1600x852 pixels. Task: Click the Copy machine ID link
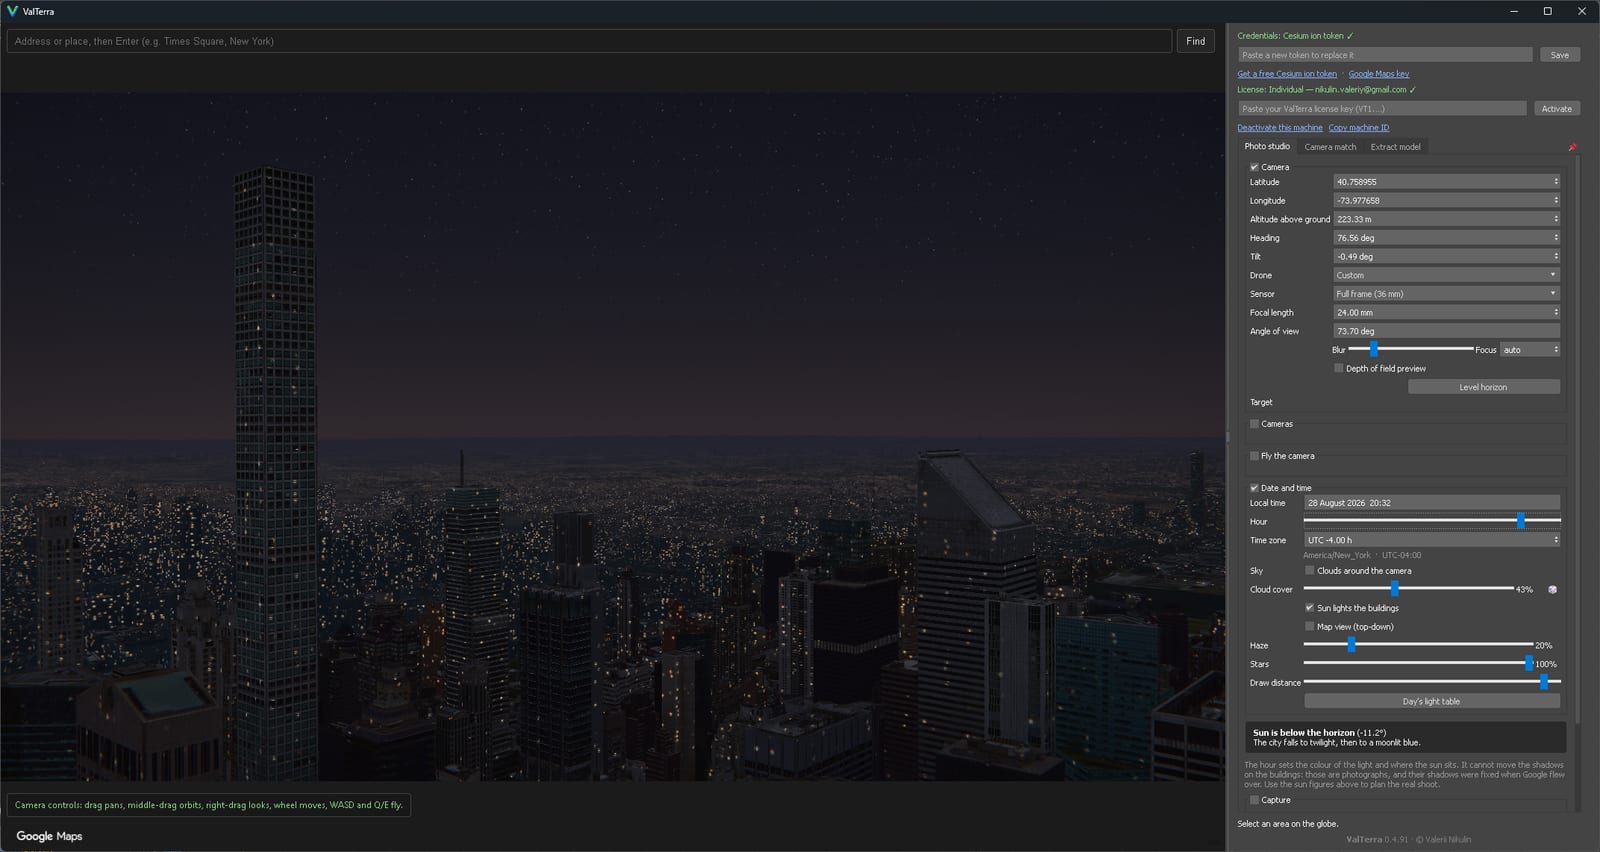click(x=1358, y=128)
